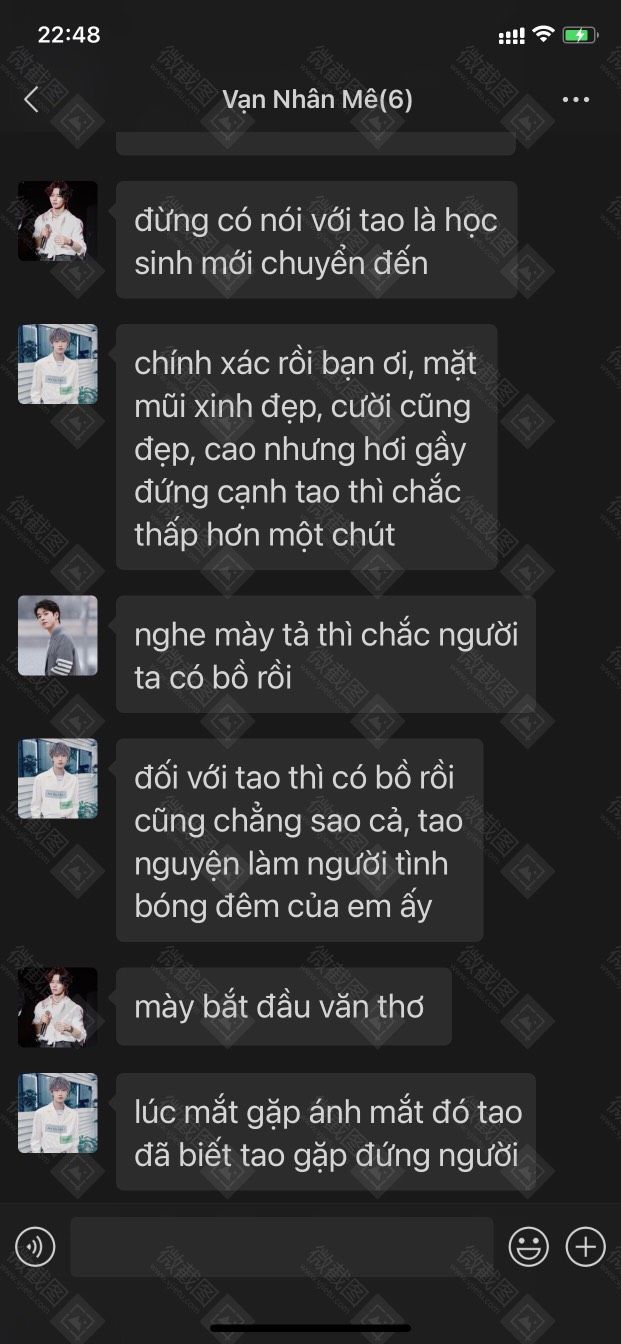Tap avatar beside 'chính xác rồi bạn ơi' message
The height and width of the screenshot is (1344, 621).
click(58, 364)
